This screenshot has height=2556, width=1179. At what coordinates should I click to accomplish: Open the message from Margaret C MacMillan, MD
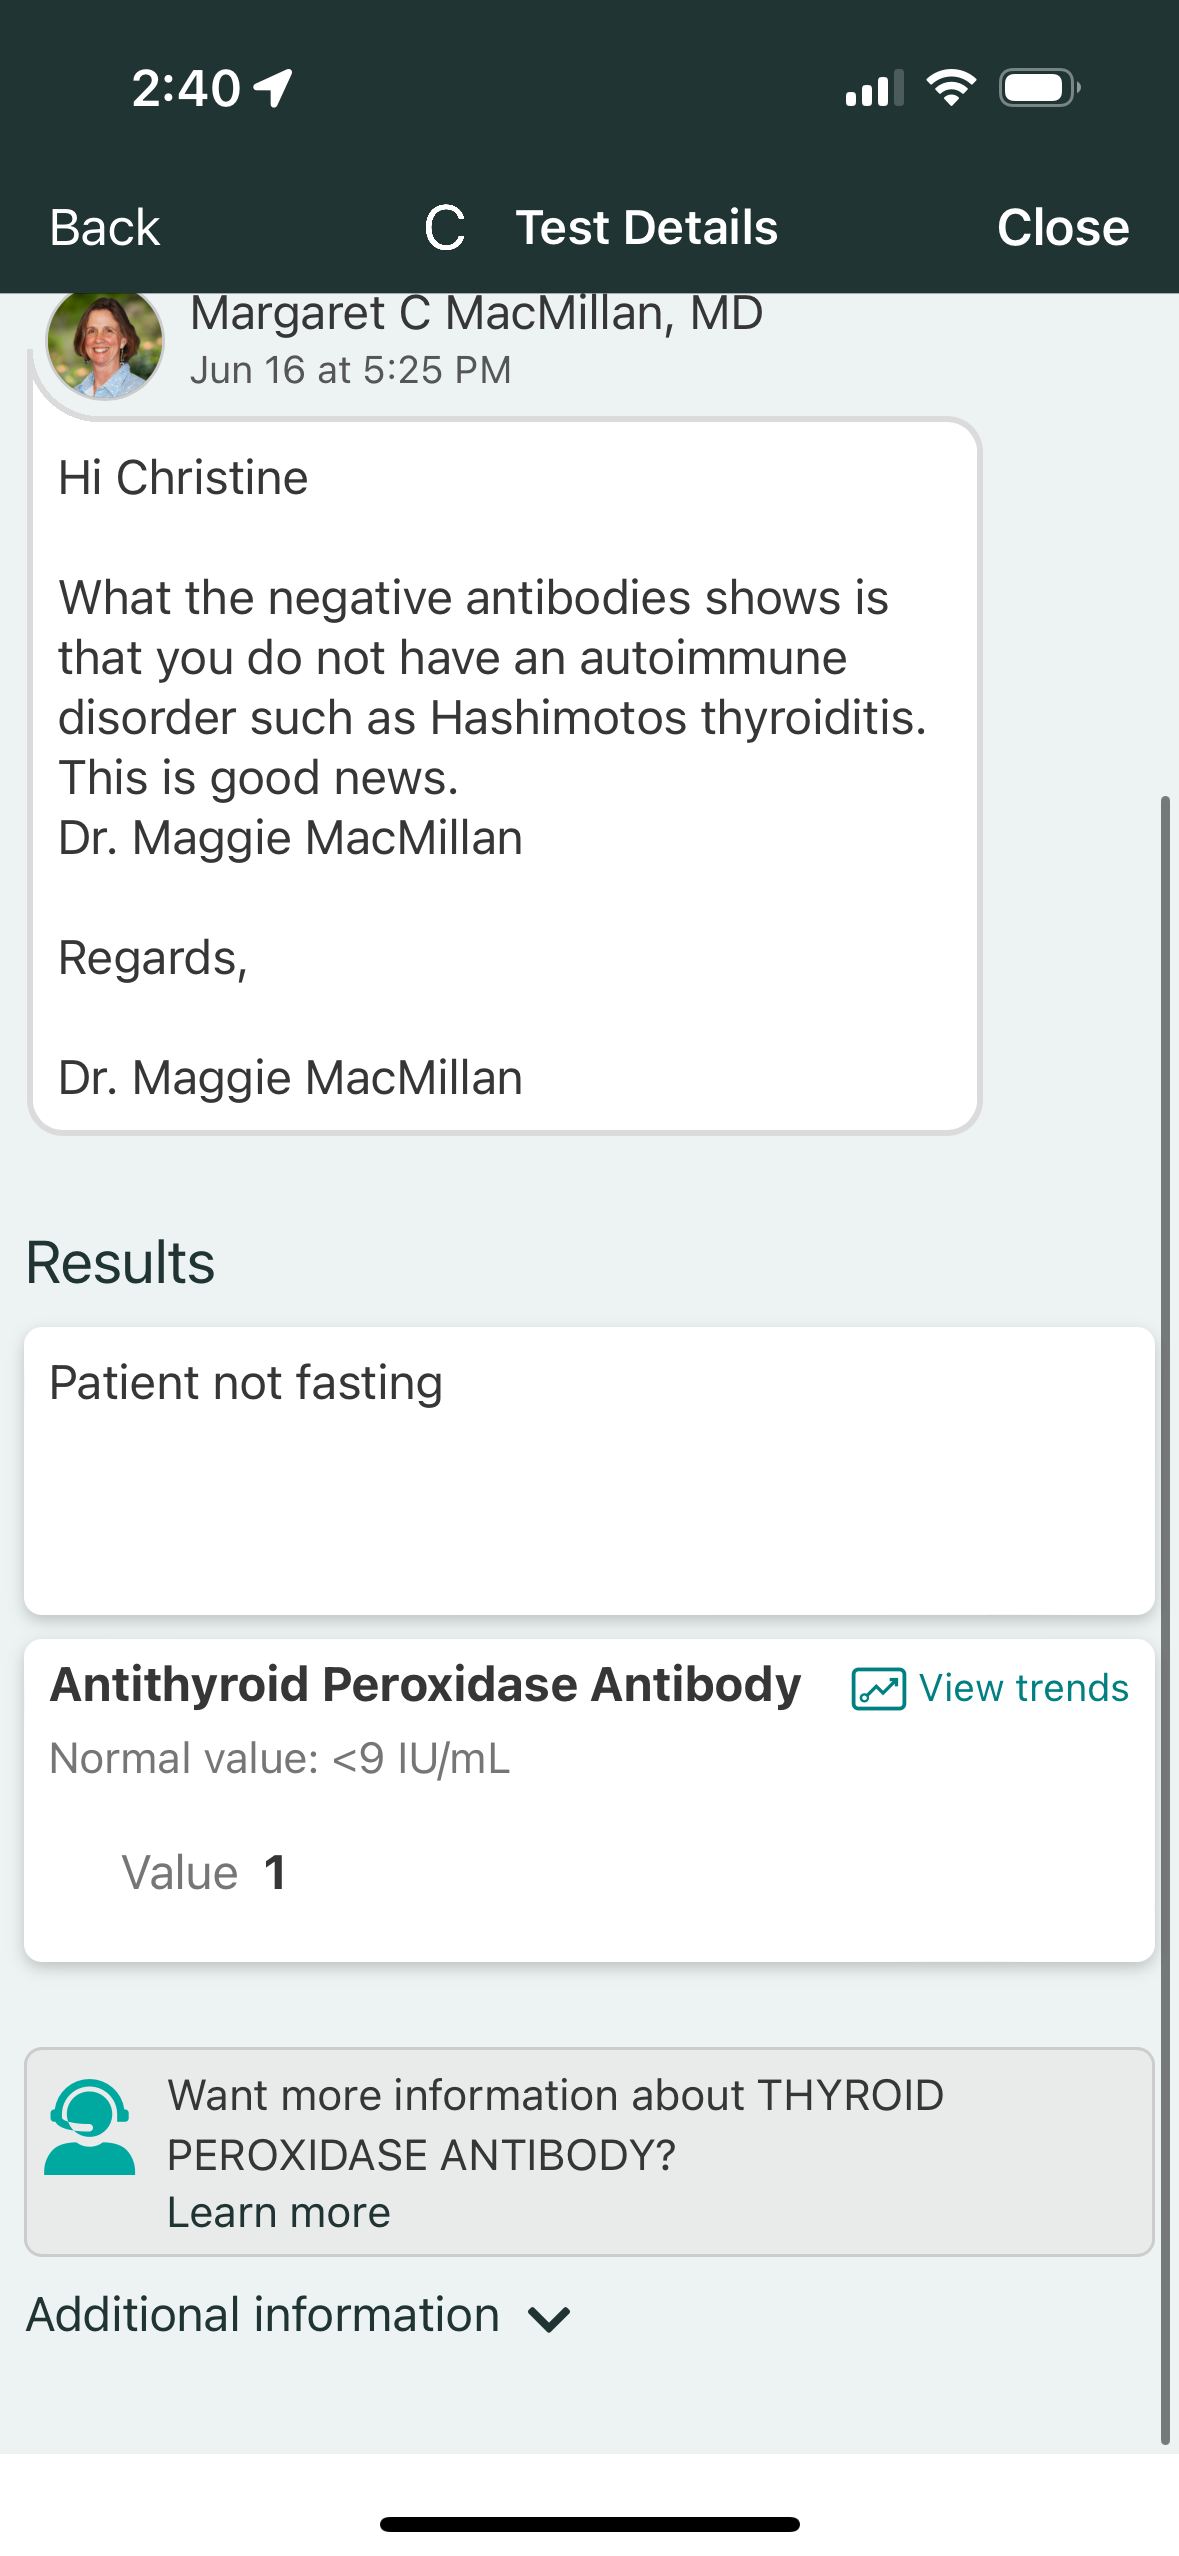tap(505, 776)
